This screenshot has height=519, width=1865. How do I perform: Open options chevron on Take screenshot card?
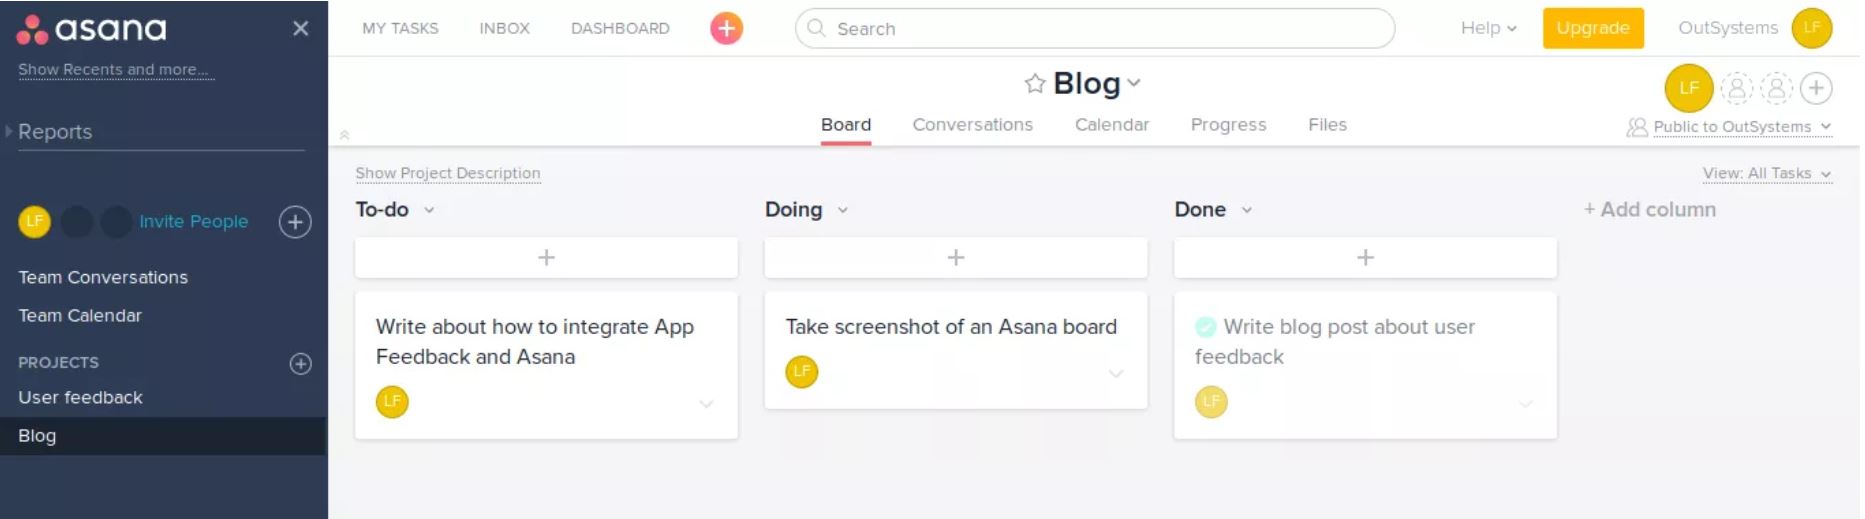point(1116,374)
